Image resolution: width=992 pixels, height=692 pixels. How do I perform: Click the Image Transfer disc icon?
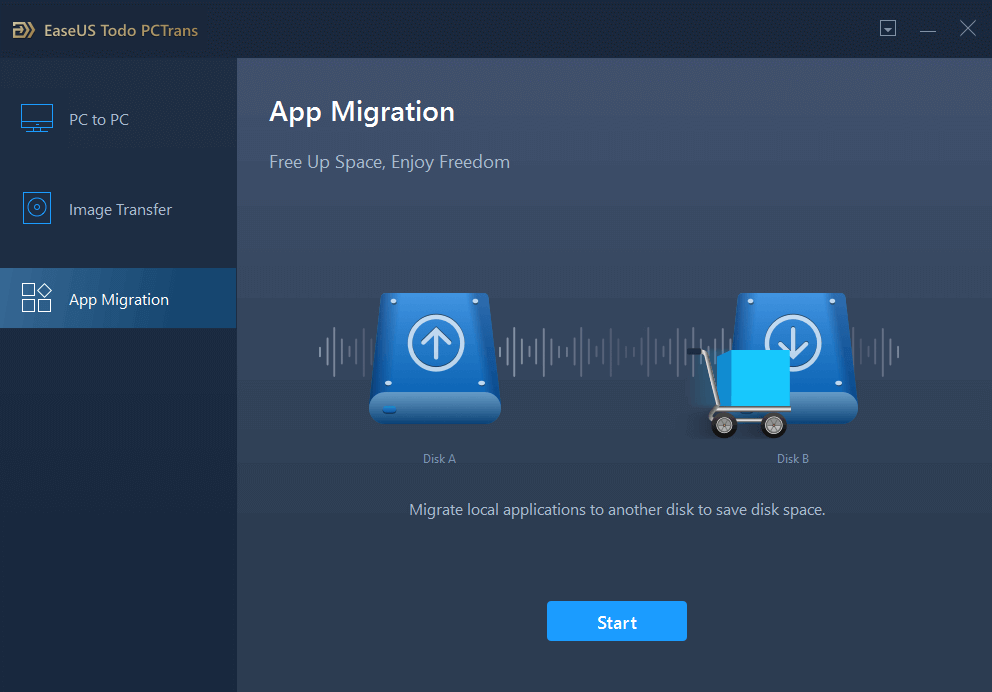(x=37, y=207)
